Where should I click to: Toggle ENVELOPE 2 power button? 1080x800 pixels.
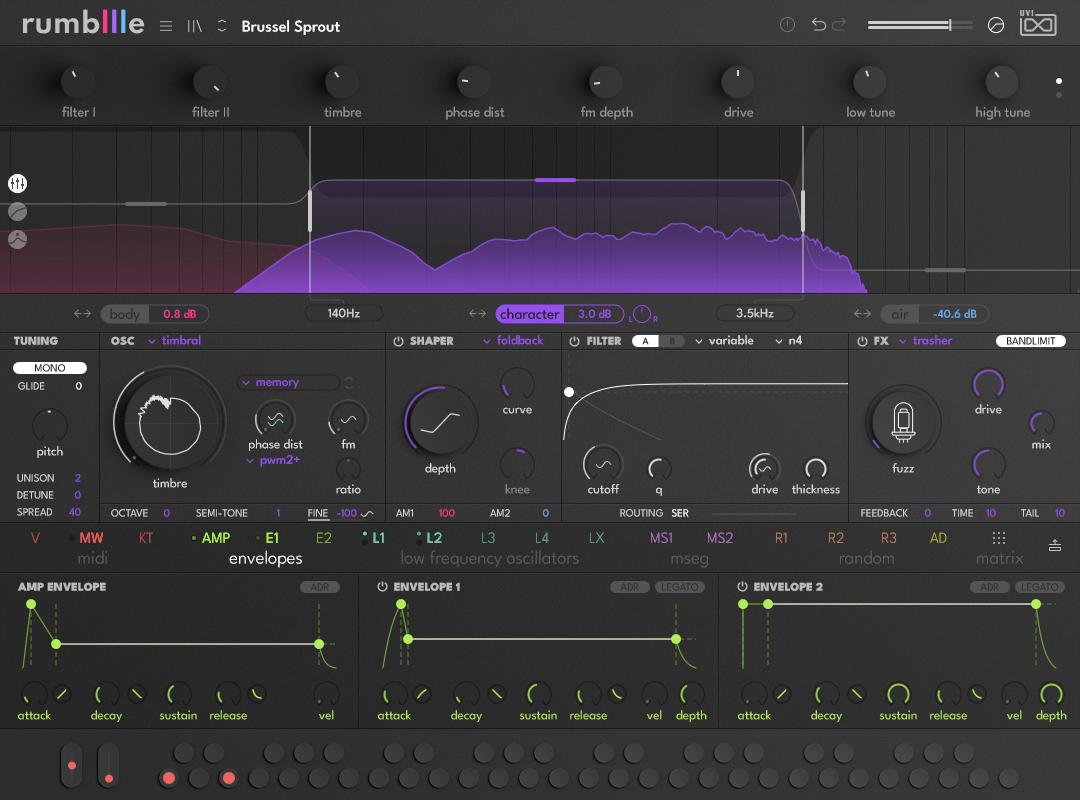coord(742,587)
